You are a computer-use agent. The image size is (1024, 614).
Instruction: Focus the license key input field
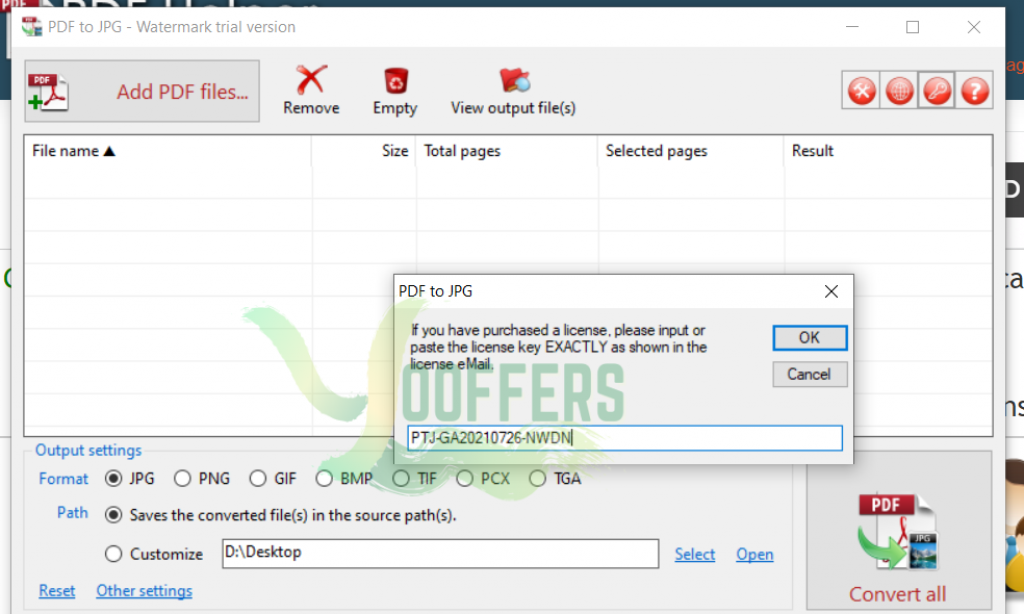[625, 438]
